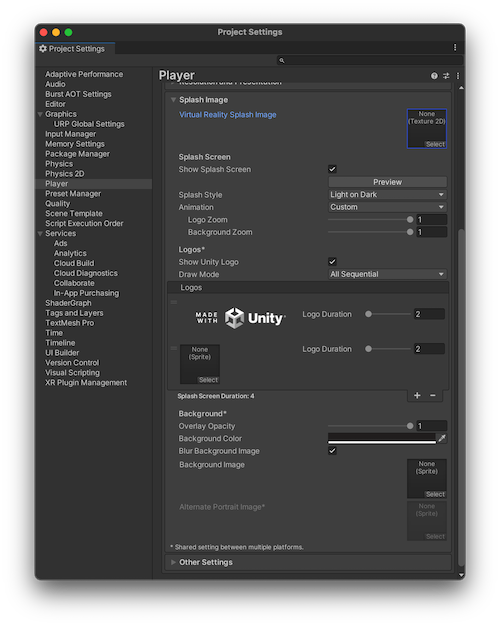Click the Overlay Opacity value field

[431, 426]
